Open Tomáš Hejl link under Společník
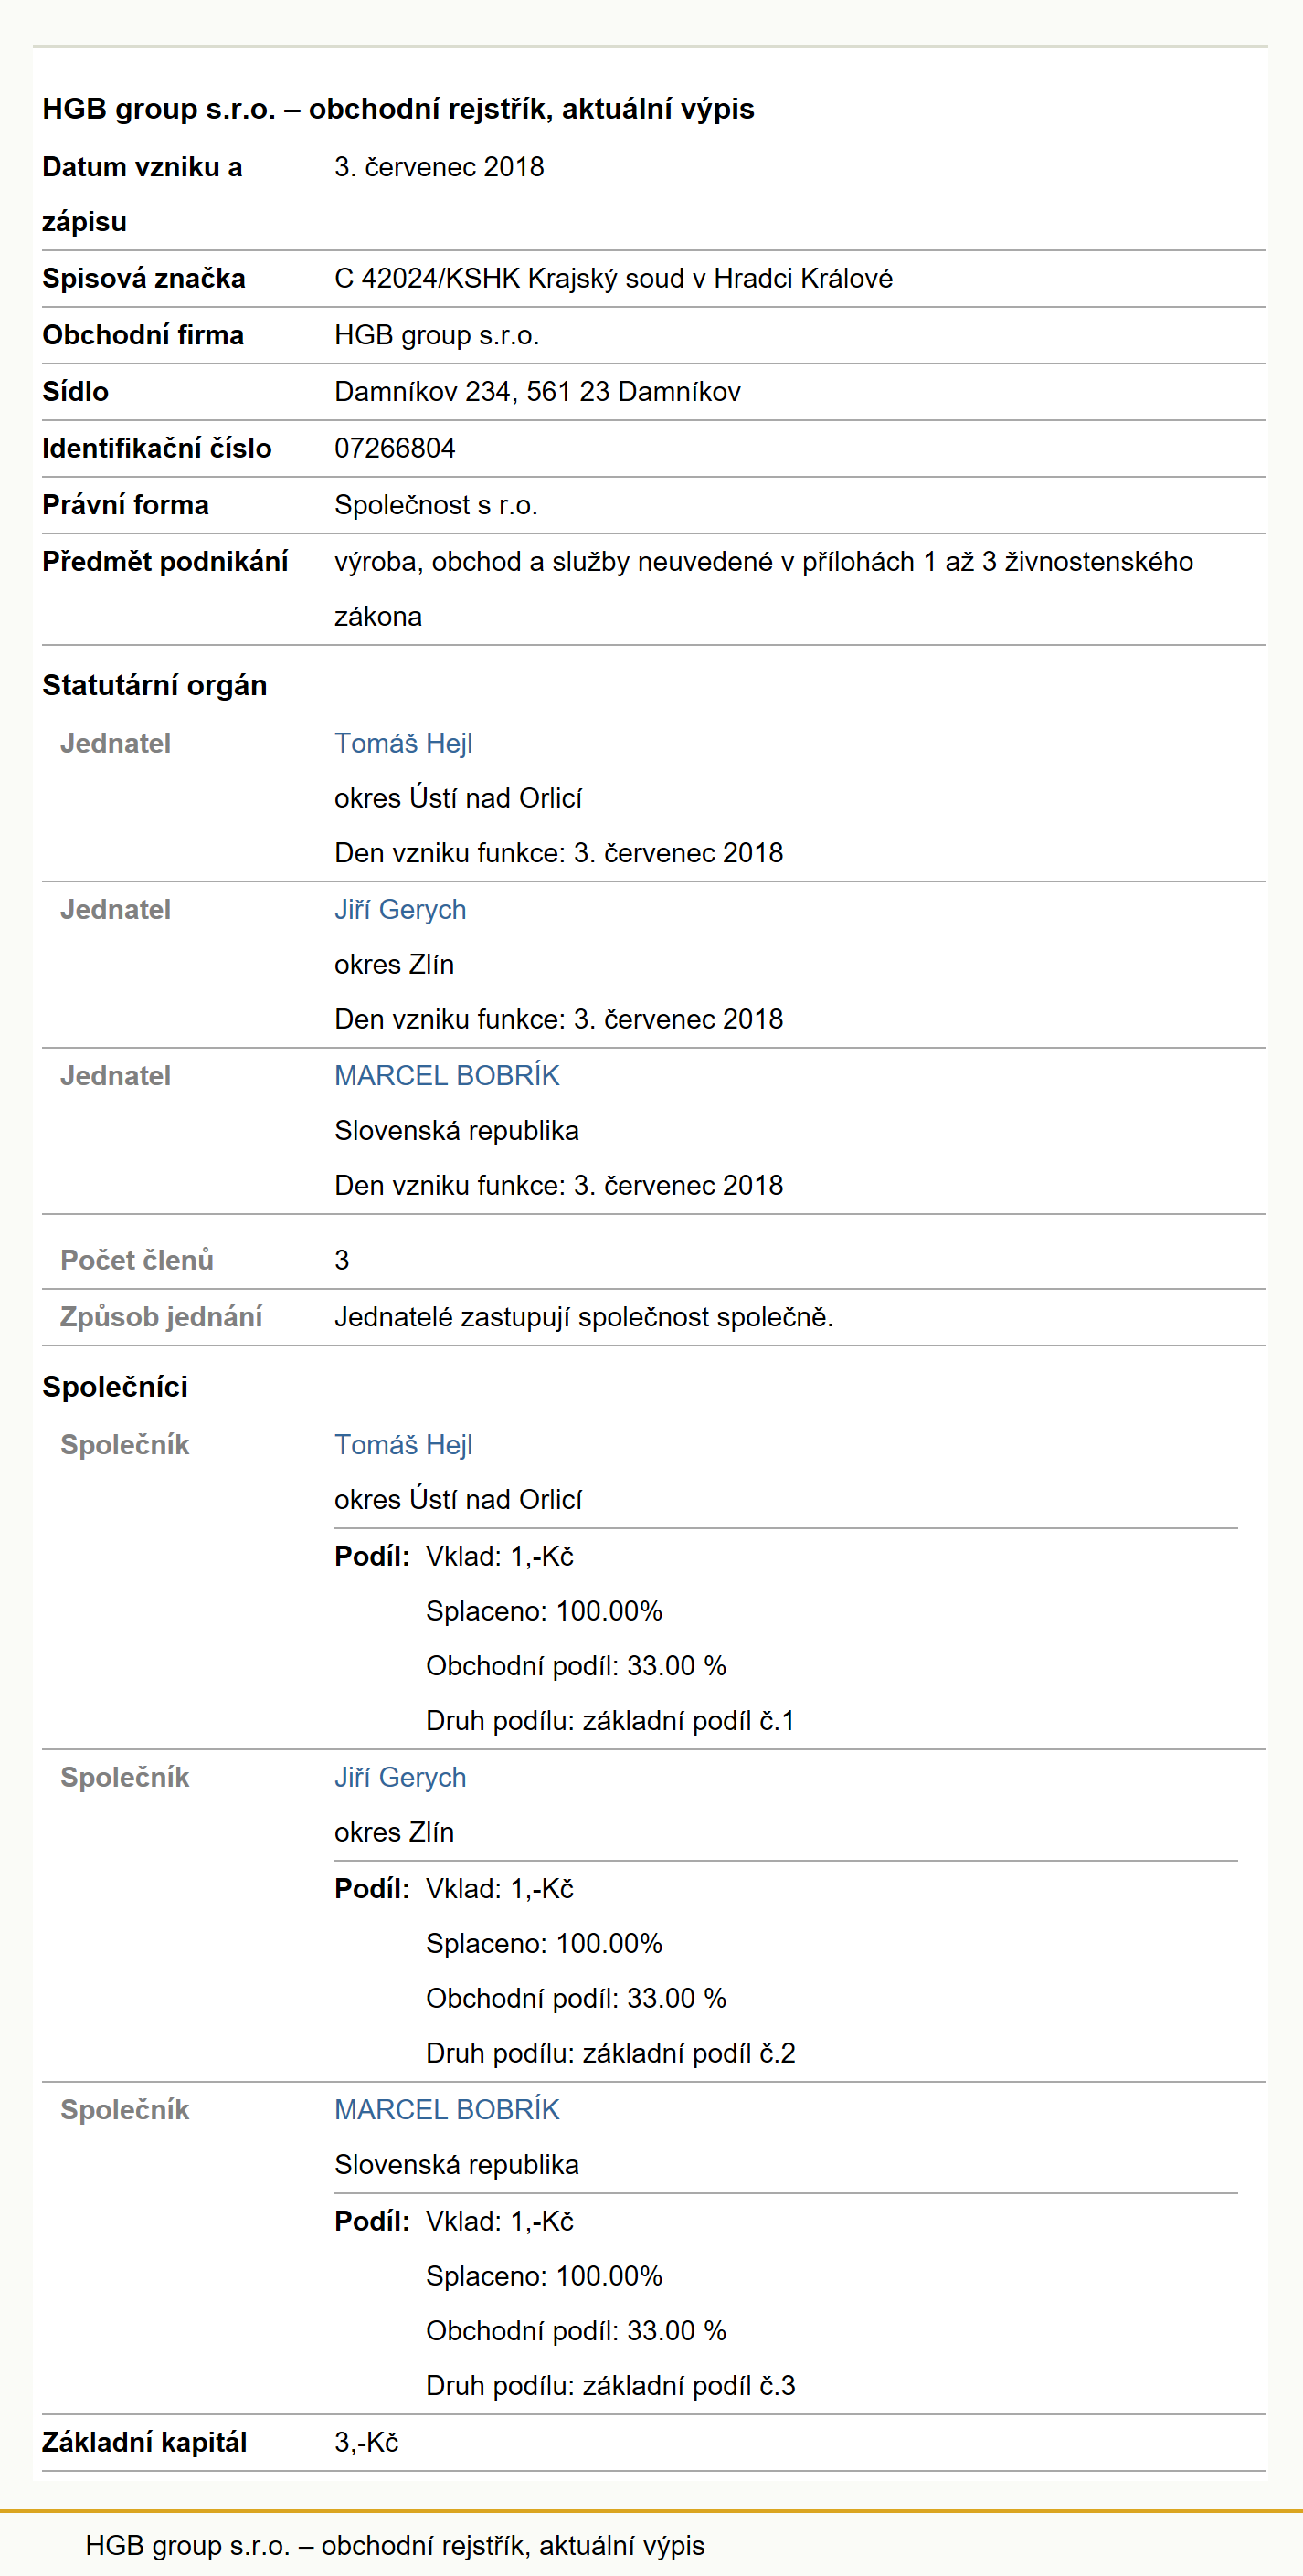 click(403, 1444)
